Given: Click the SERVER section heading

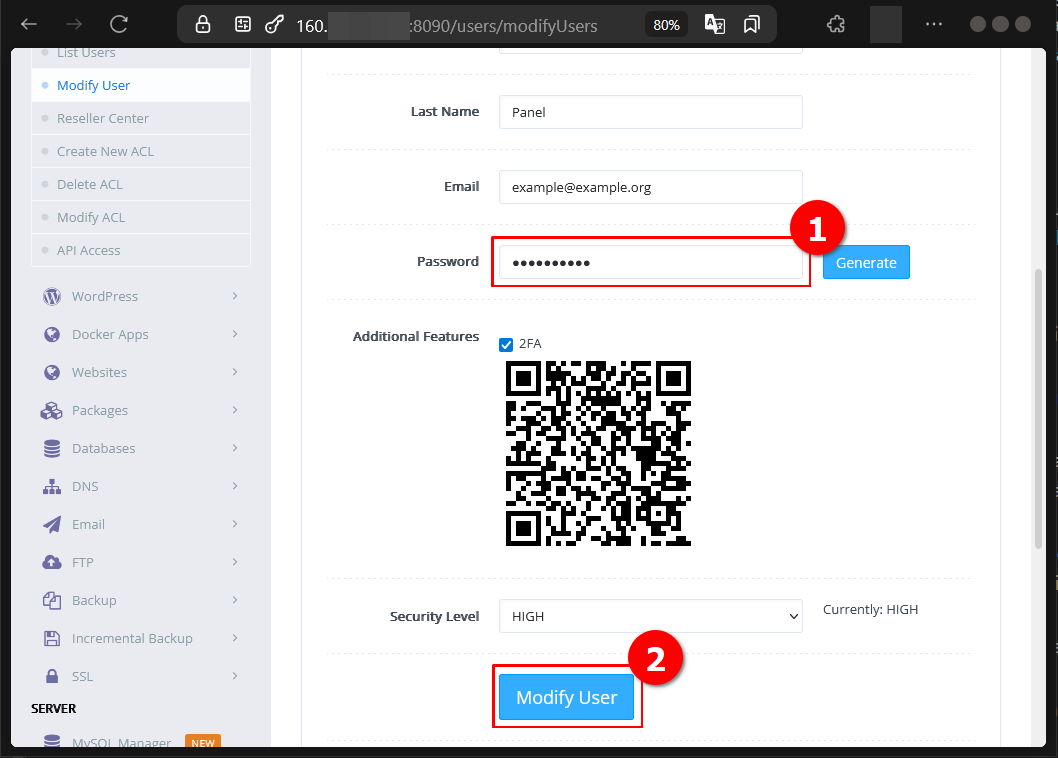Looking at the screenshot, I should click(53, 709).
